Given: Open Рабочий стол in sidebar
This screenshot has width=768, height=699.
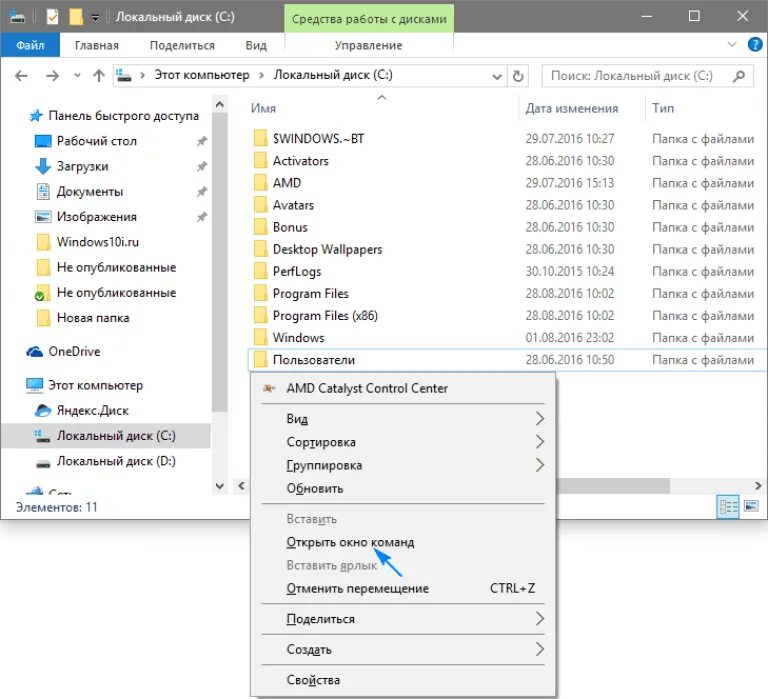Looking at the screenshot, I should pyautogui.click(x=96, y=141).
